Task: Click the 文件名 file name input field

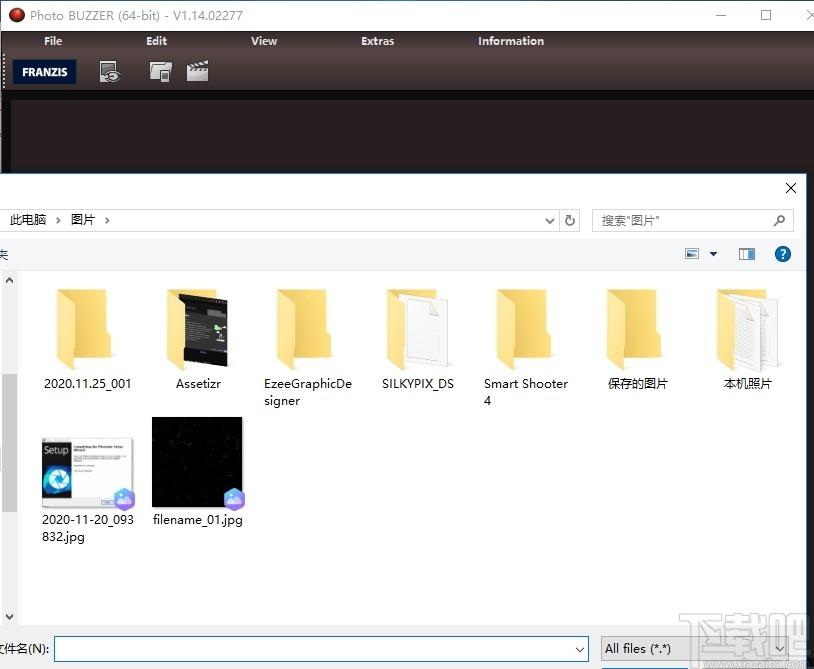Action: point(321,649)
